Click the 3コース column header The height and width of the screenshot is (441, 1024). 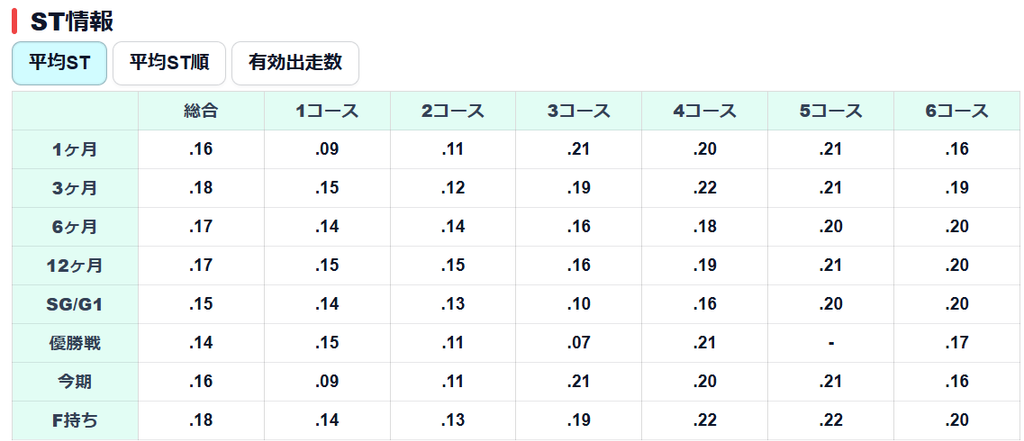coord(579,111)
